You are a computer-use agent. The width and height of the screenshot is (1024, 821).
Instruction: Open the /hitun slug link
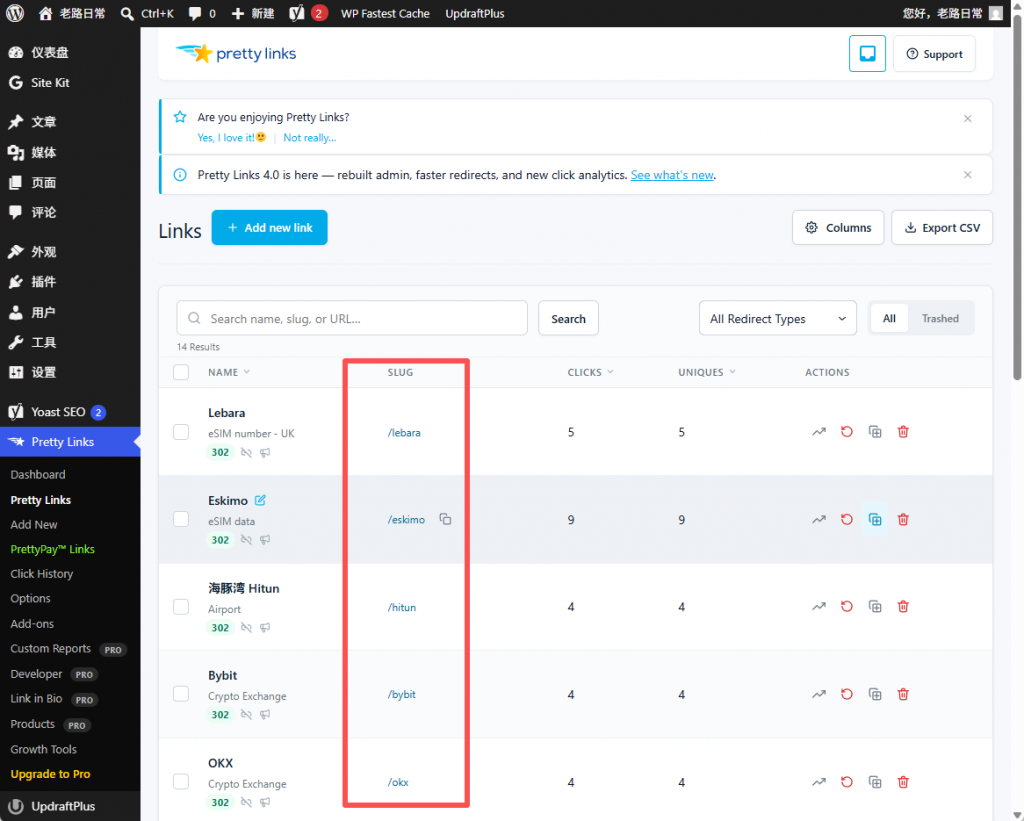tap(402, 607)
